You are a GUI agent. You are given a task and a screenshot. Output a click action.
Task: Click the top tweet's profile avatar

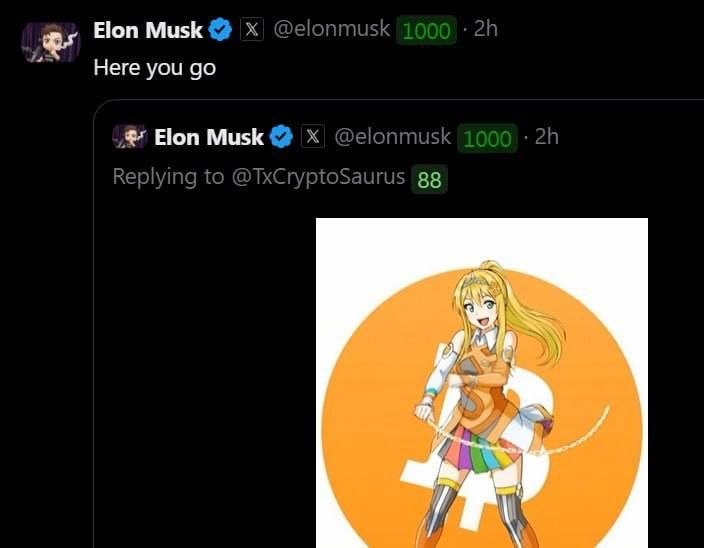pos(50,41)
